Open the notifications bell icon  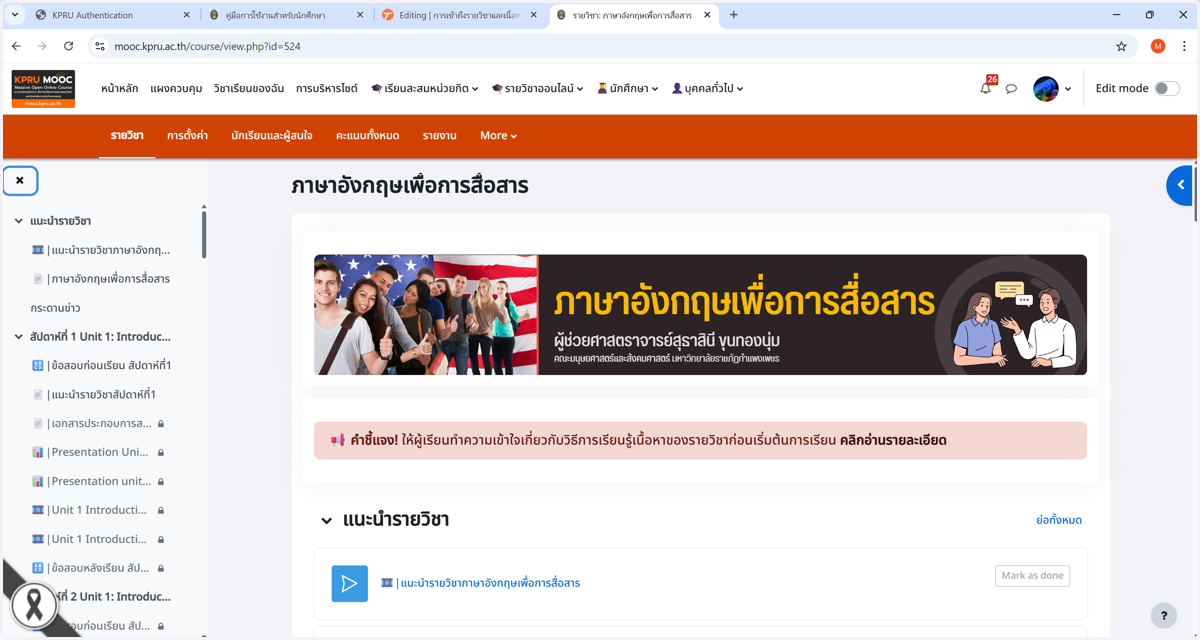(x=986, y=88)
